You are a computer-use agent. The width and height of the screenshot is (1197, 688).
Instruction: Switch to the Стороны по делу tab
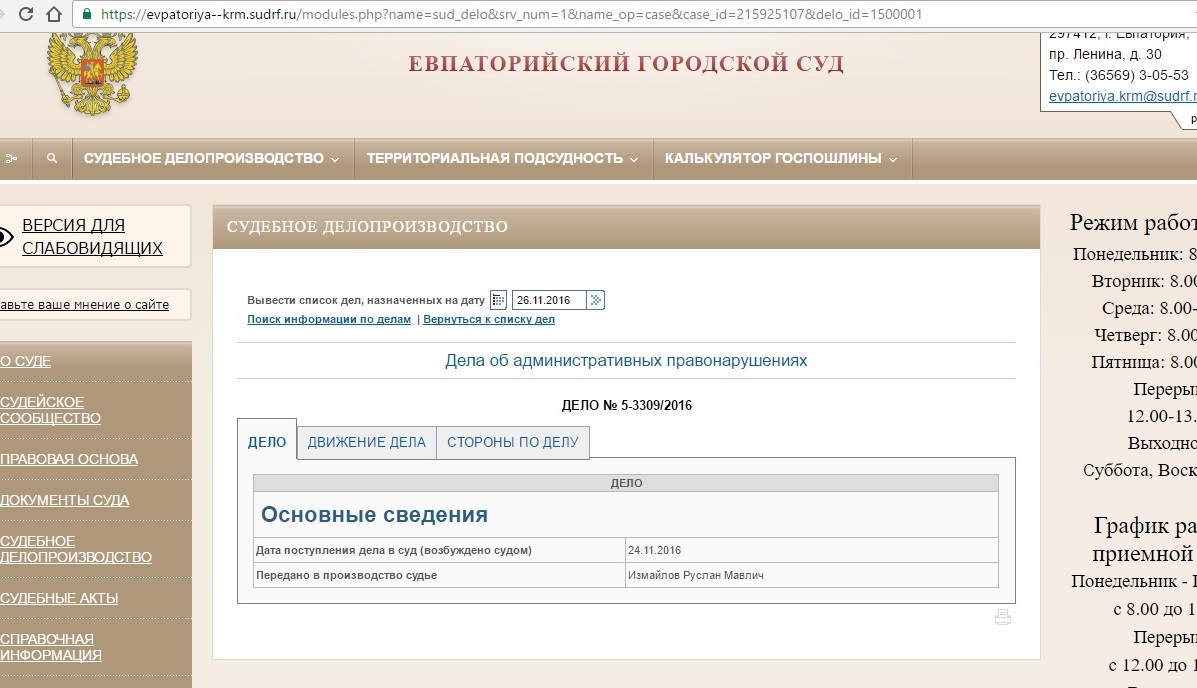coord(513,442)
